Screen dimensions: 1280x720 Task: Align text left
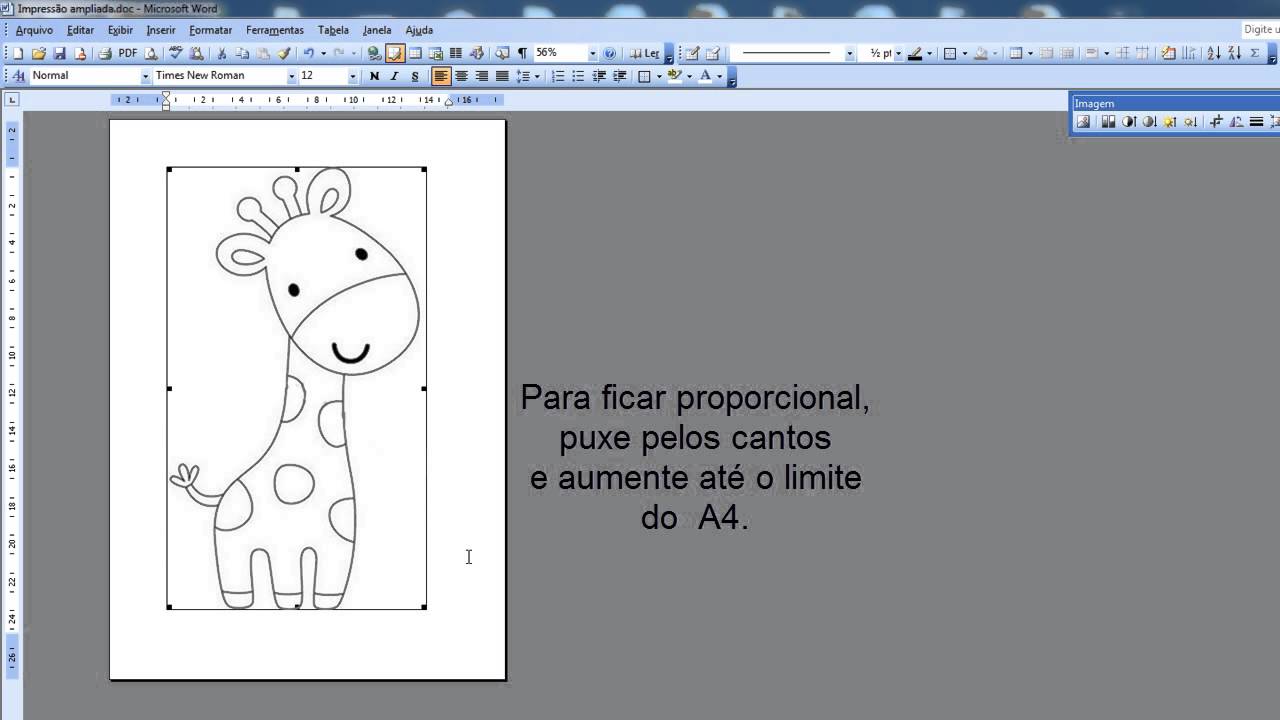click(x=441, y=76)
